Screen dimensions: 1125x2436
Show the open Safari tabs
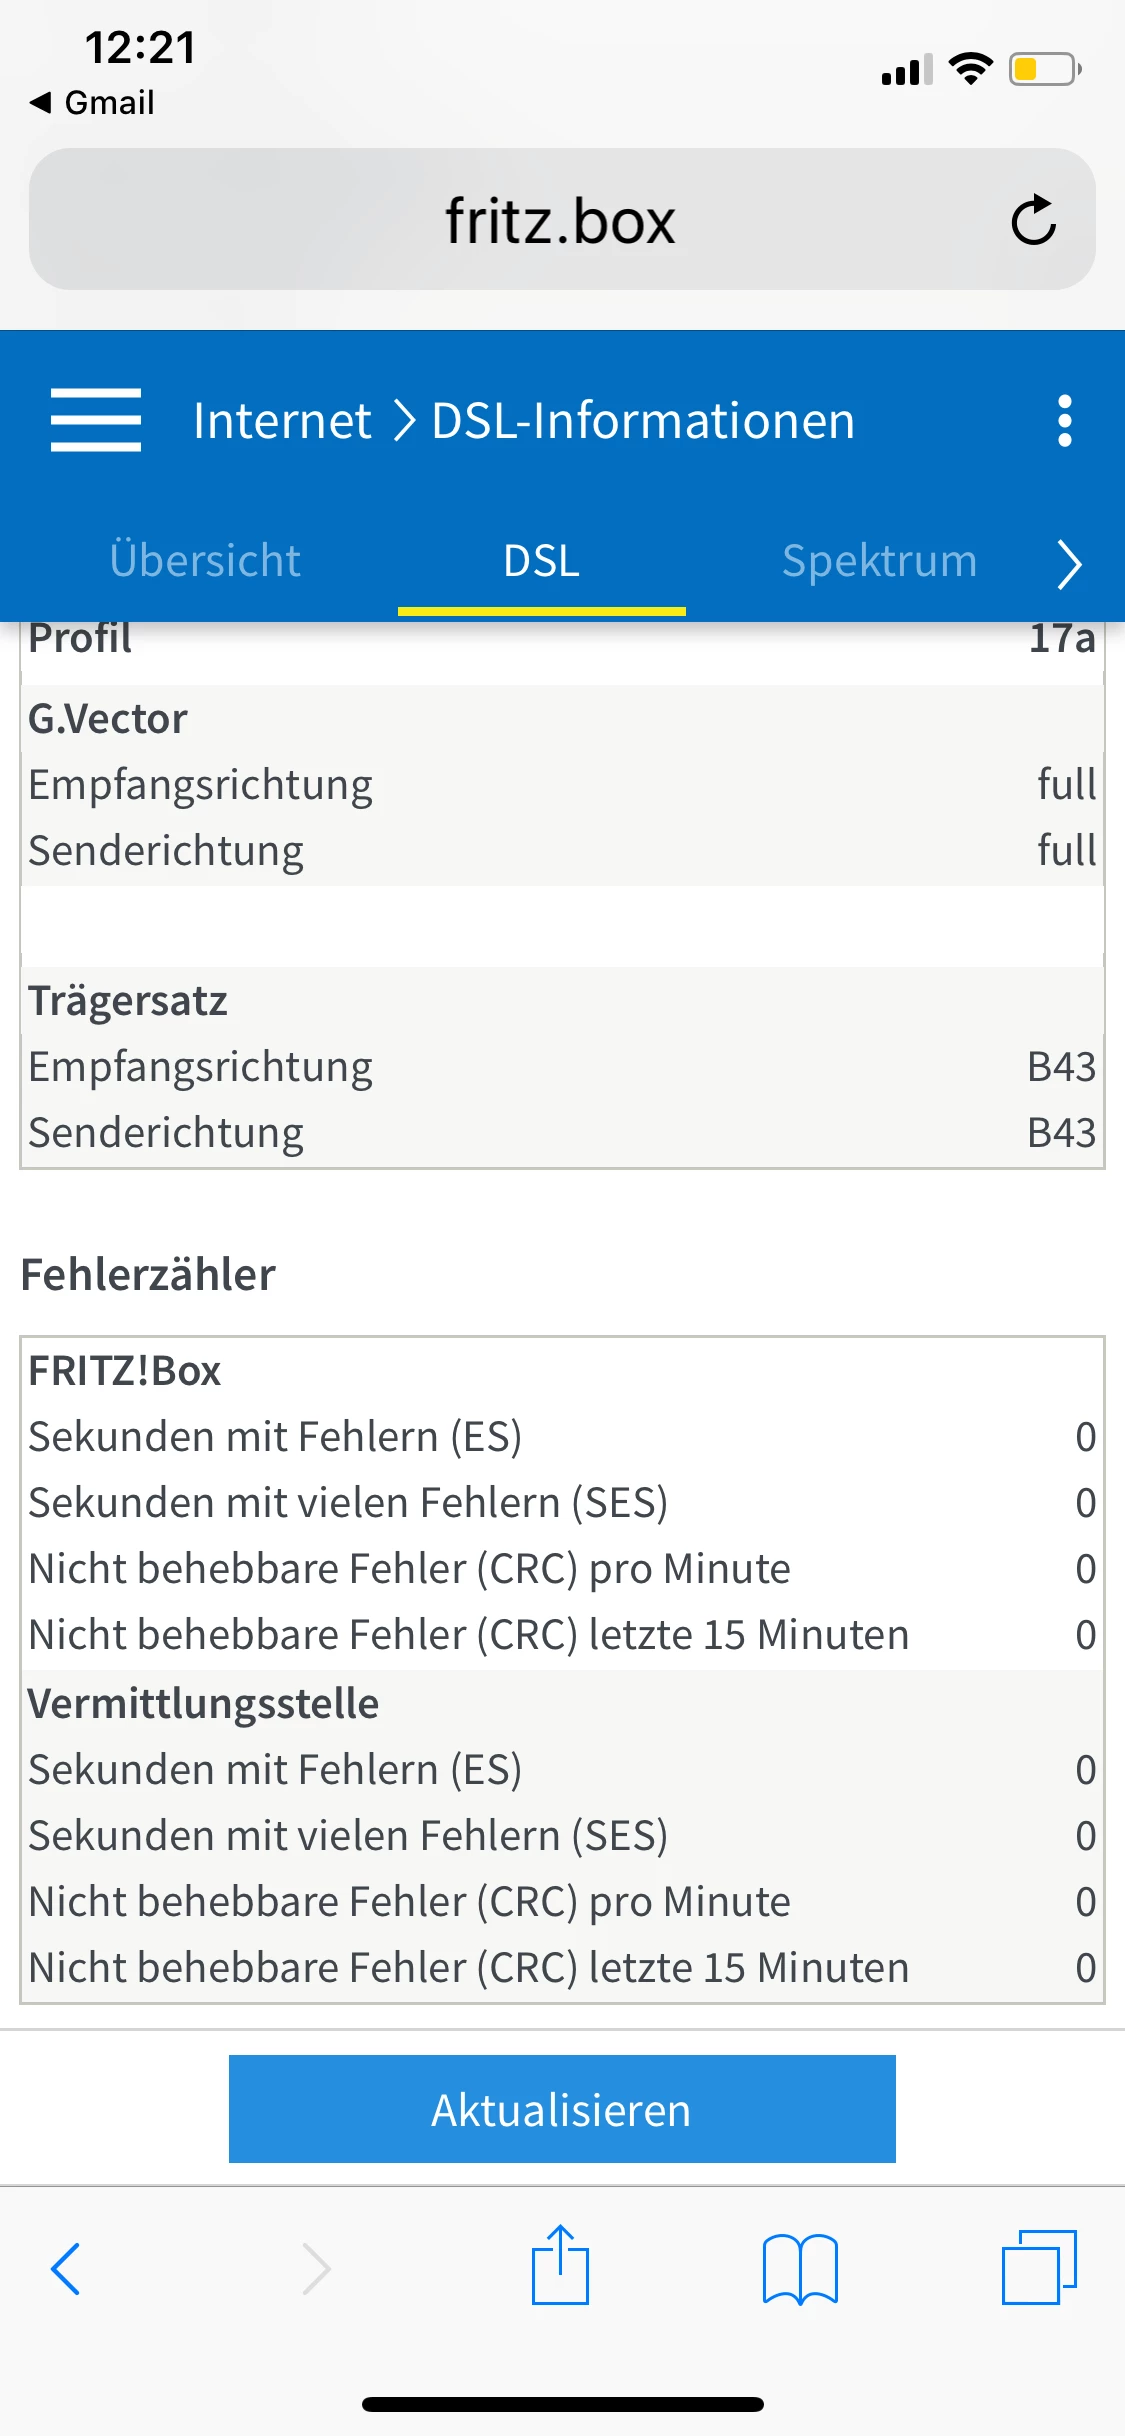tap(1039, 2266)
